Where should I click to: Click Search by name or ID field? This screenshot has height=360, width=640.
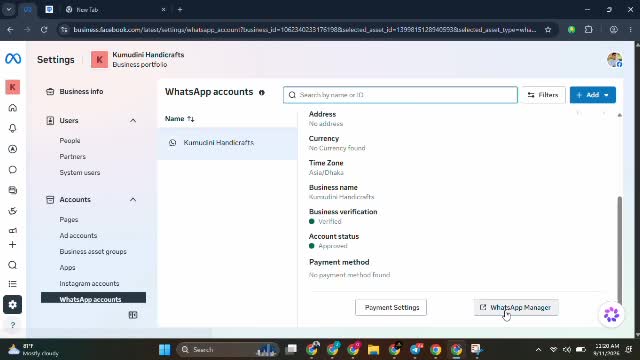tap(400, 95)
